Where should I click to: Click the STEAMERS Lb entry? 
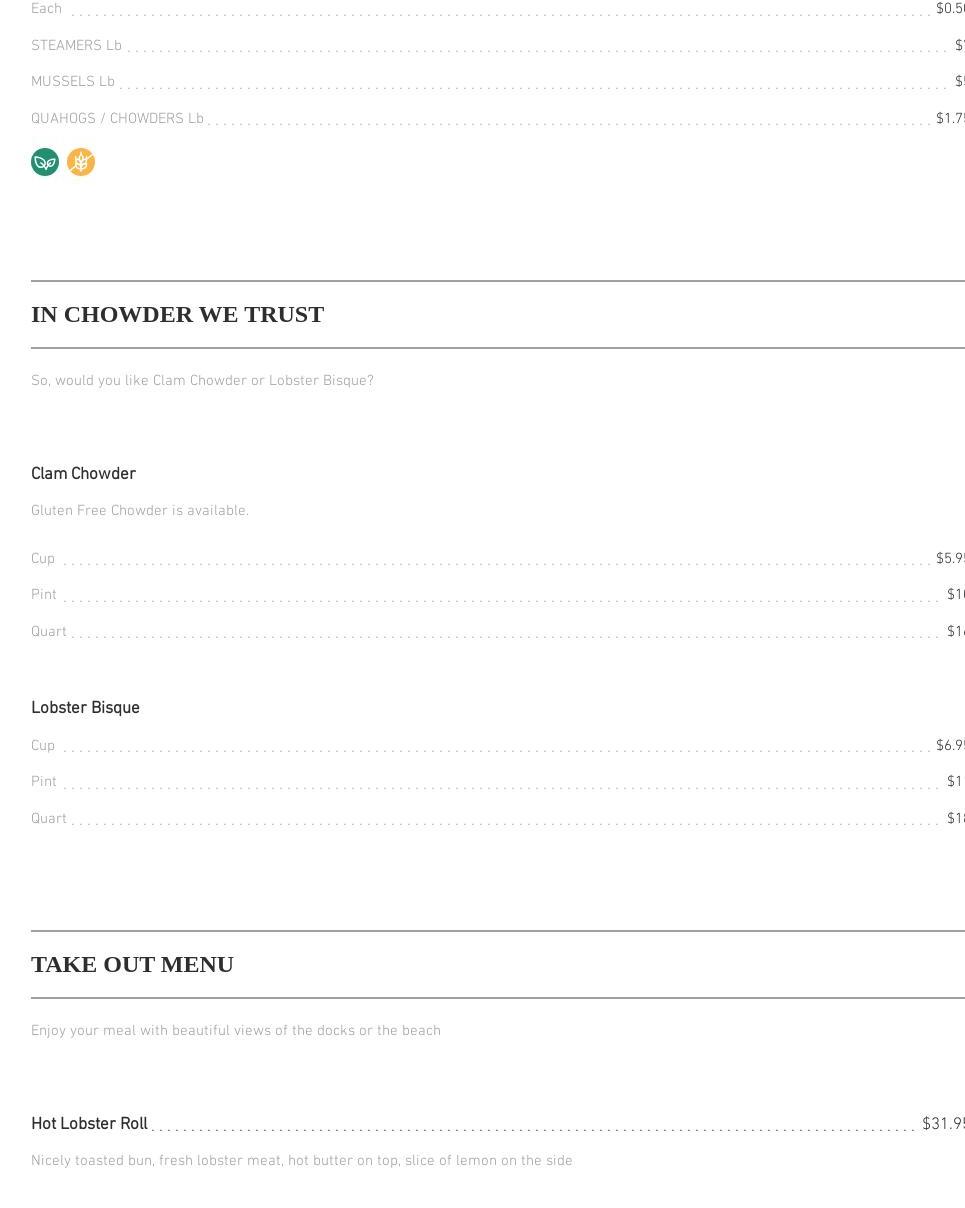pyautogui.click(x=76, y=46)
